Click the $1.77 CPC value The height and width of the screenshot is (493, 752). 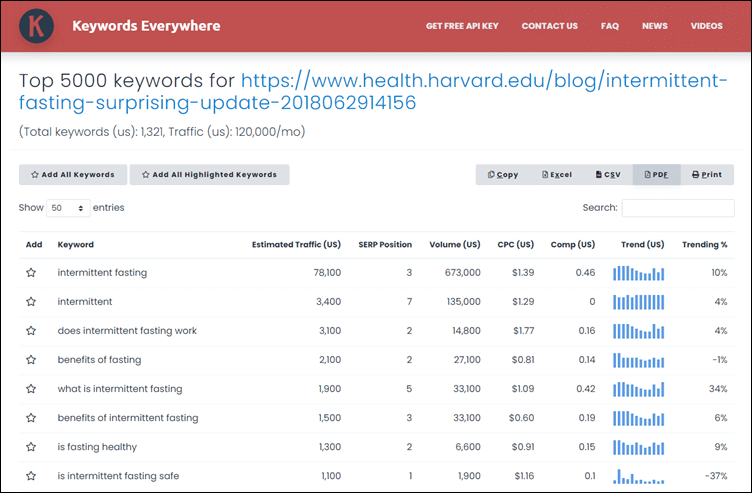pos(523,331)
